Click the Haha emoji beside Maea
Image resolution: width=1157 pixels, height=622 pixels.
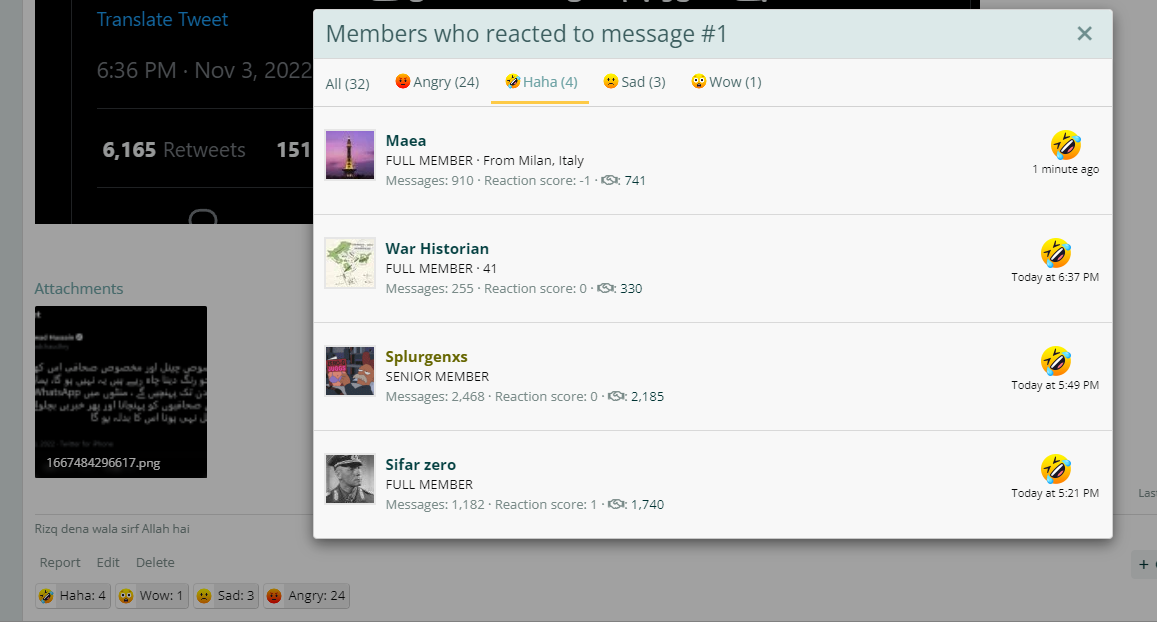point(1066,145)
